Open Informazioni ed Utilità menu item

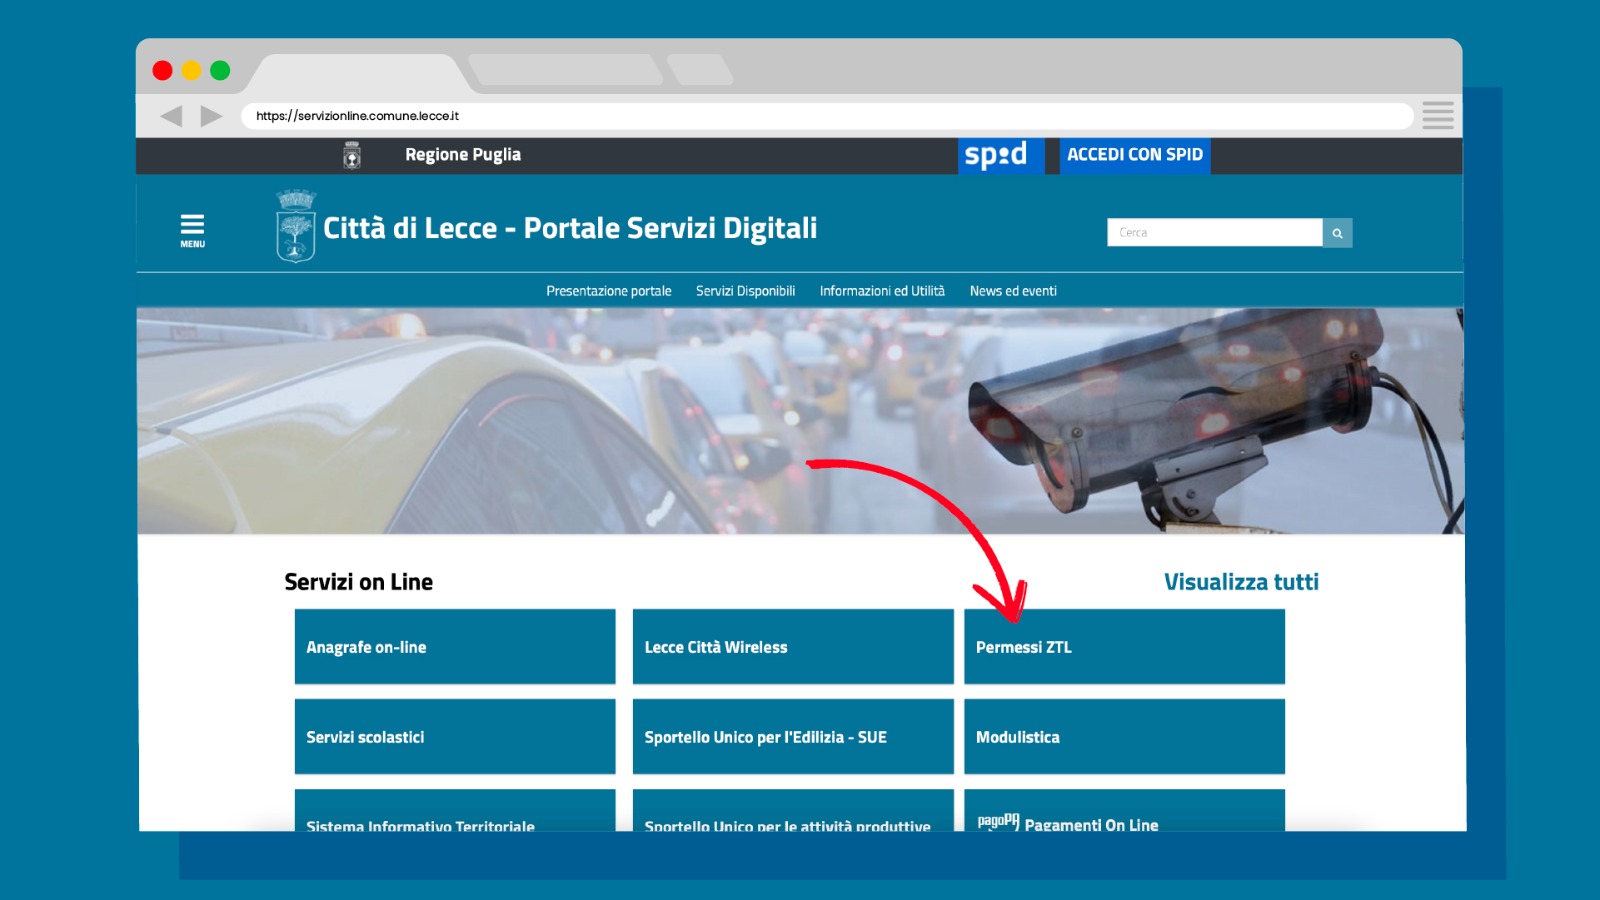click(882, 291)
